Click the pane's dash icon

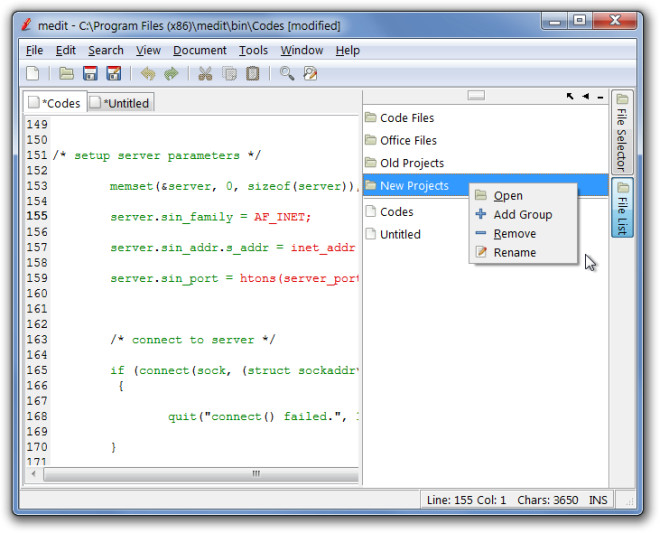pos(600,97)
